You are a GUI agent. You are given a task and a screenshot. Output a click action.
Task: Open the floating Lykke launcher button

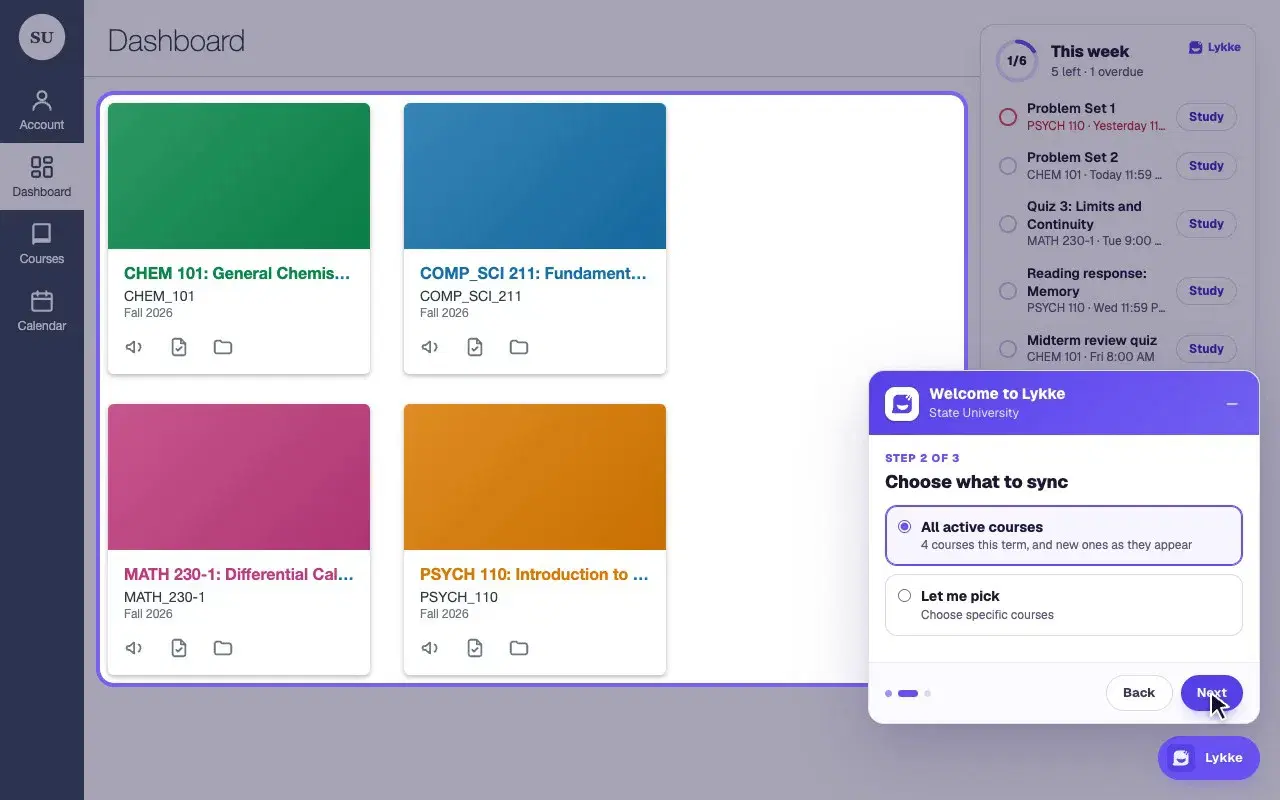(1209, 758)
